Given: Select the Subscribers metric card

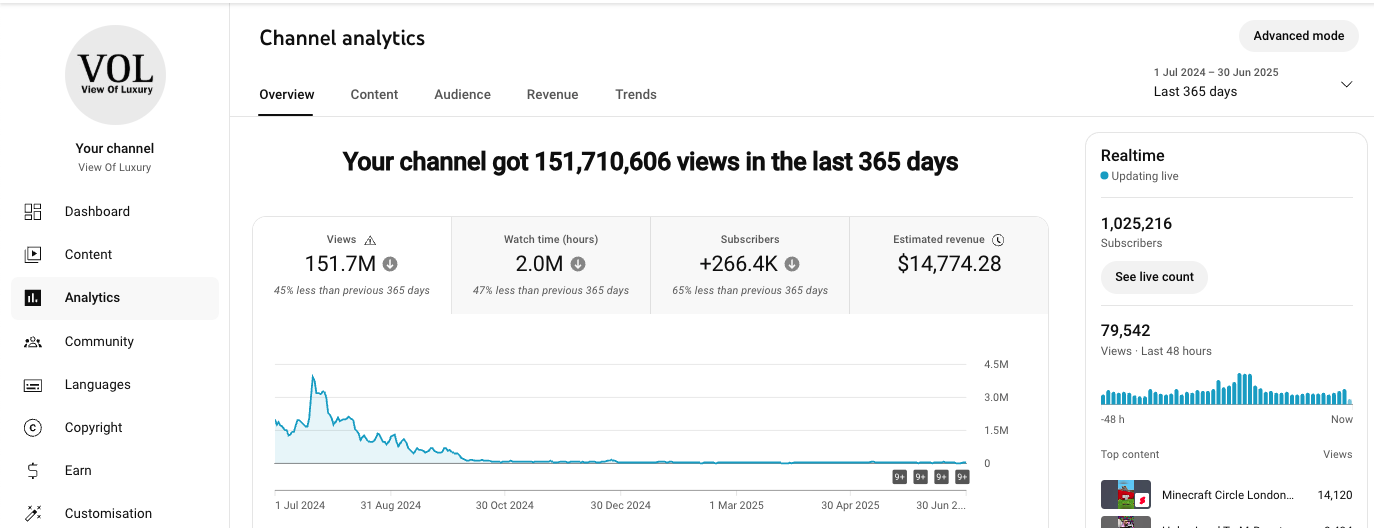Looking at the screenshot, I should pyautogui.click(x=749, y=265).
